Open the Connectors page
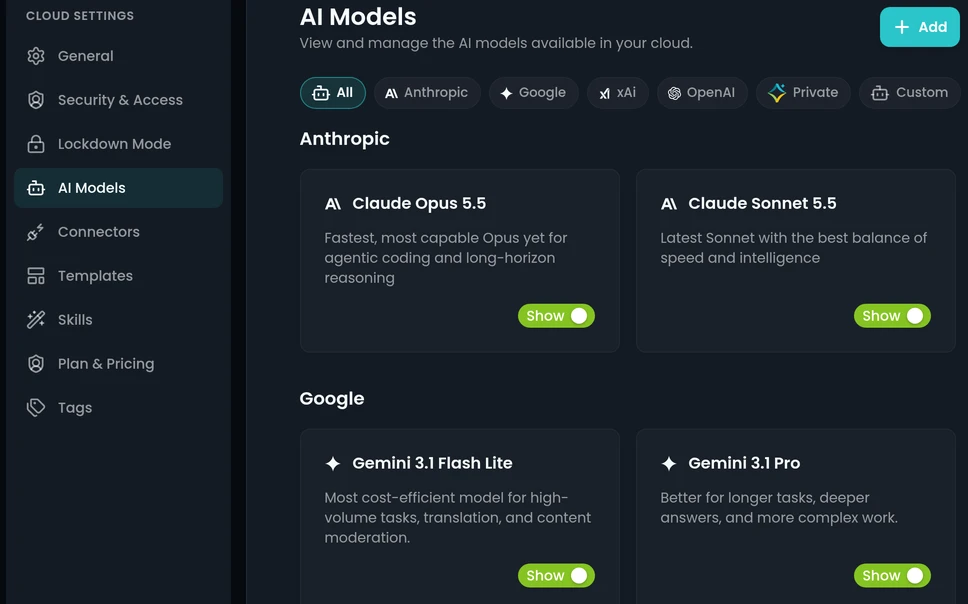This screenshot has width=968, height=604. click(119, 232)
